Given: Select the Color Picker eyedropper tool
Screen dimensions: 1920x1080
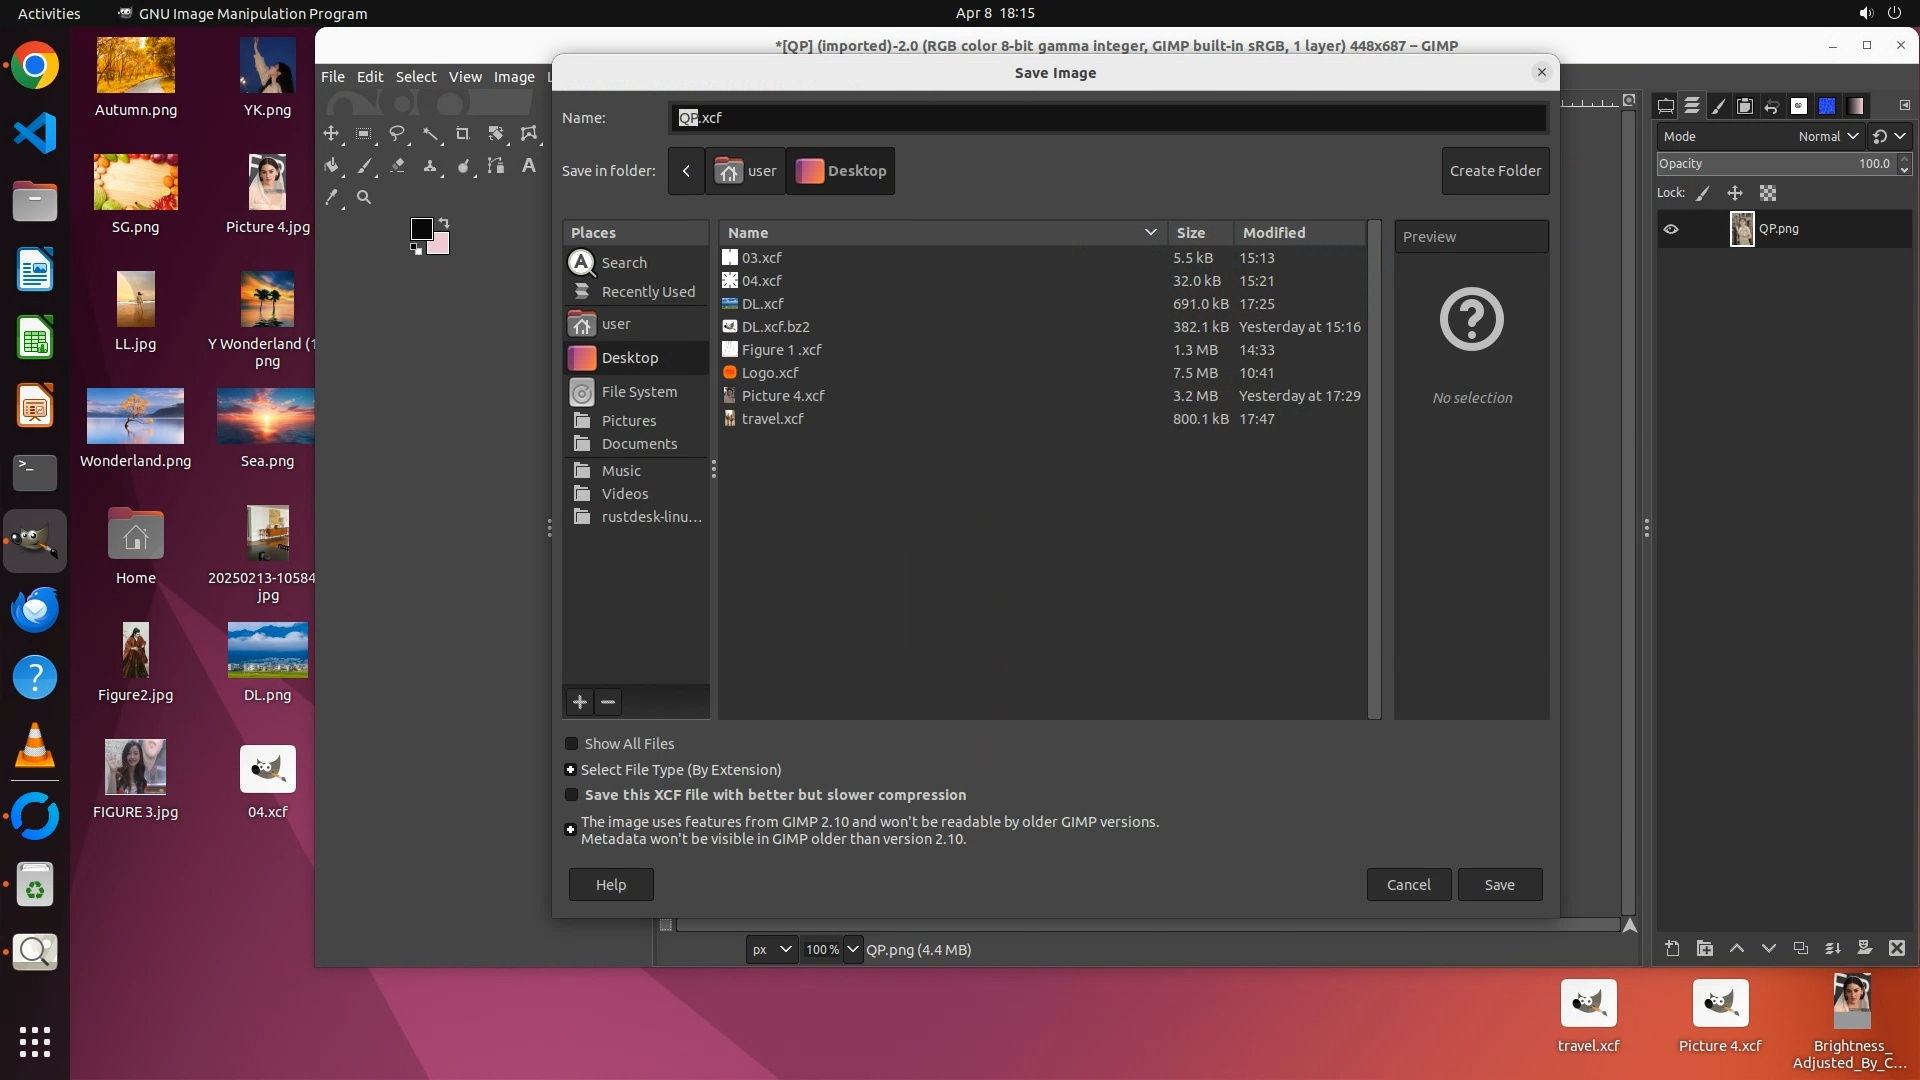Looking at the screenshot, I should pos(332,198).
